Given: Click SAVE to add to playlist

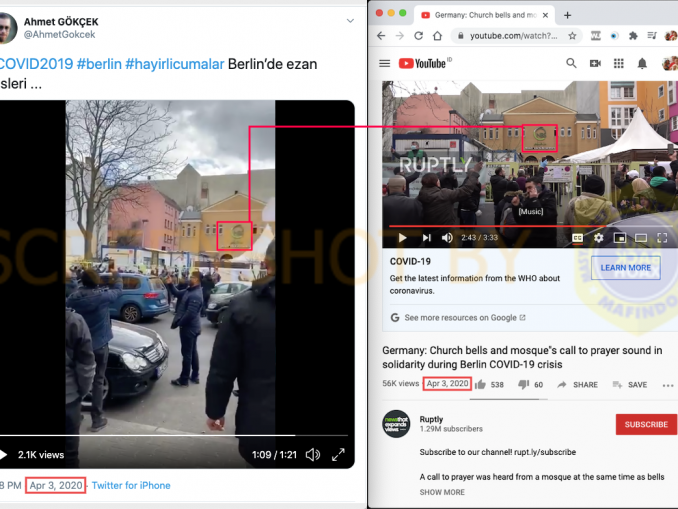Looking at the screenshot, I should (630, 384).
